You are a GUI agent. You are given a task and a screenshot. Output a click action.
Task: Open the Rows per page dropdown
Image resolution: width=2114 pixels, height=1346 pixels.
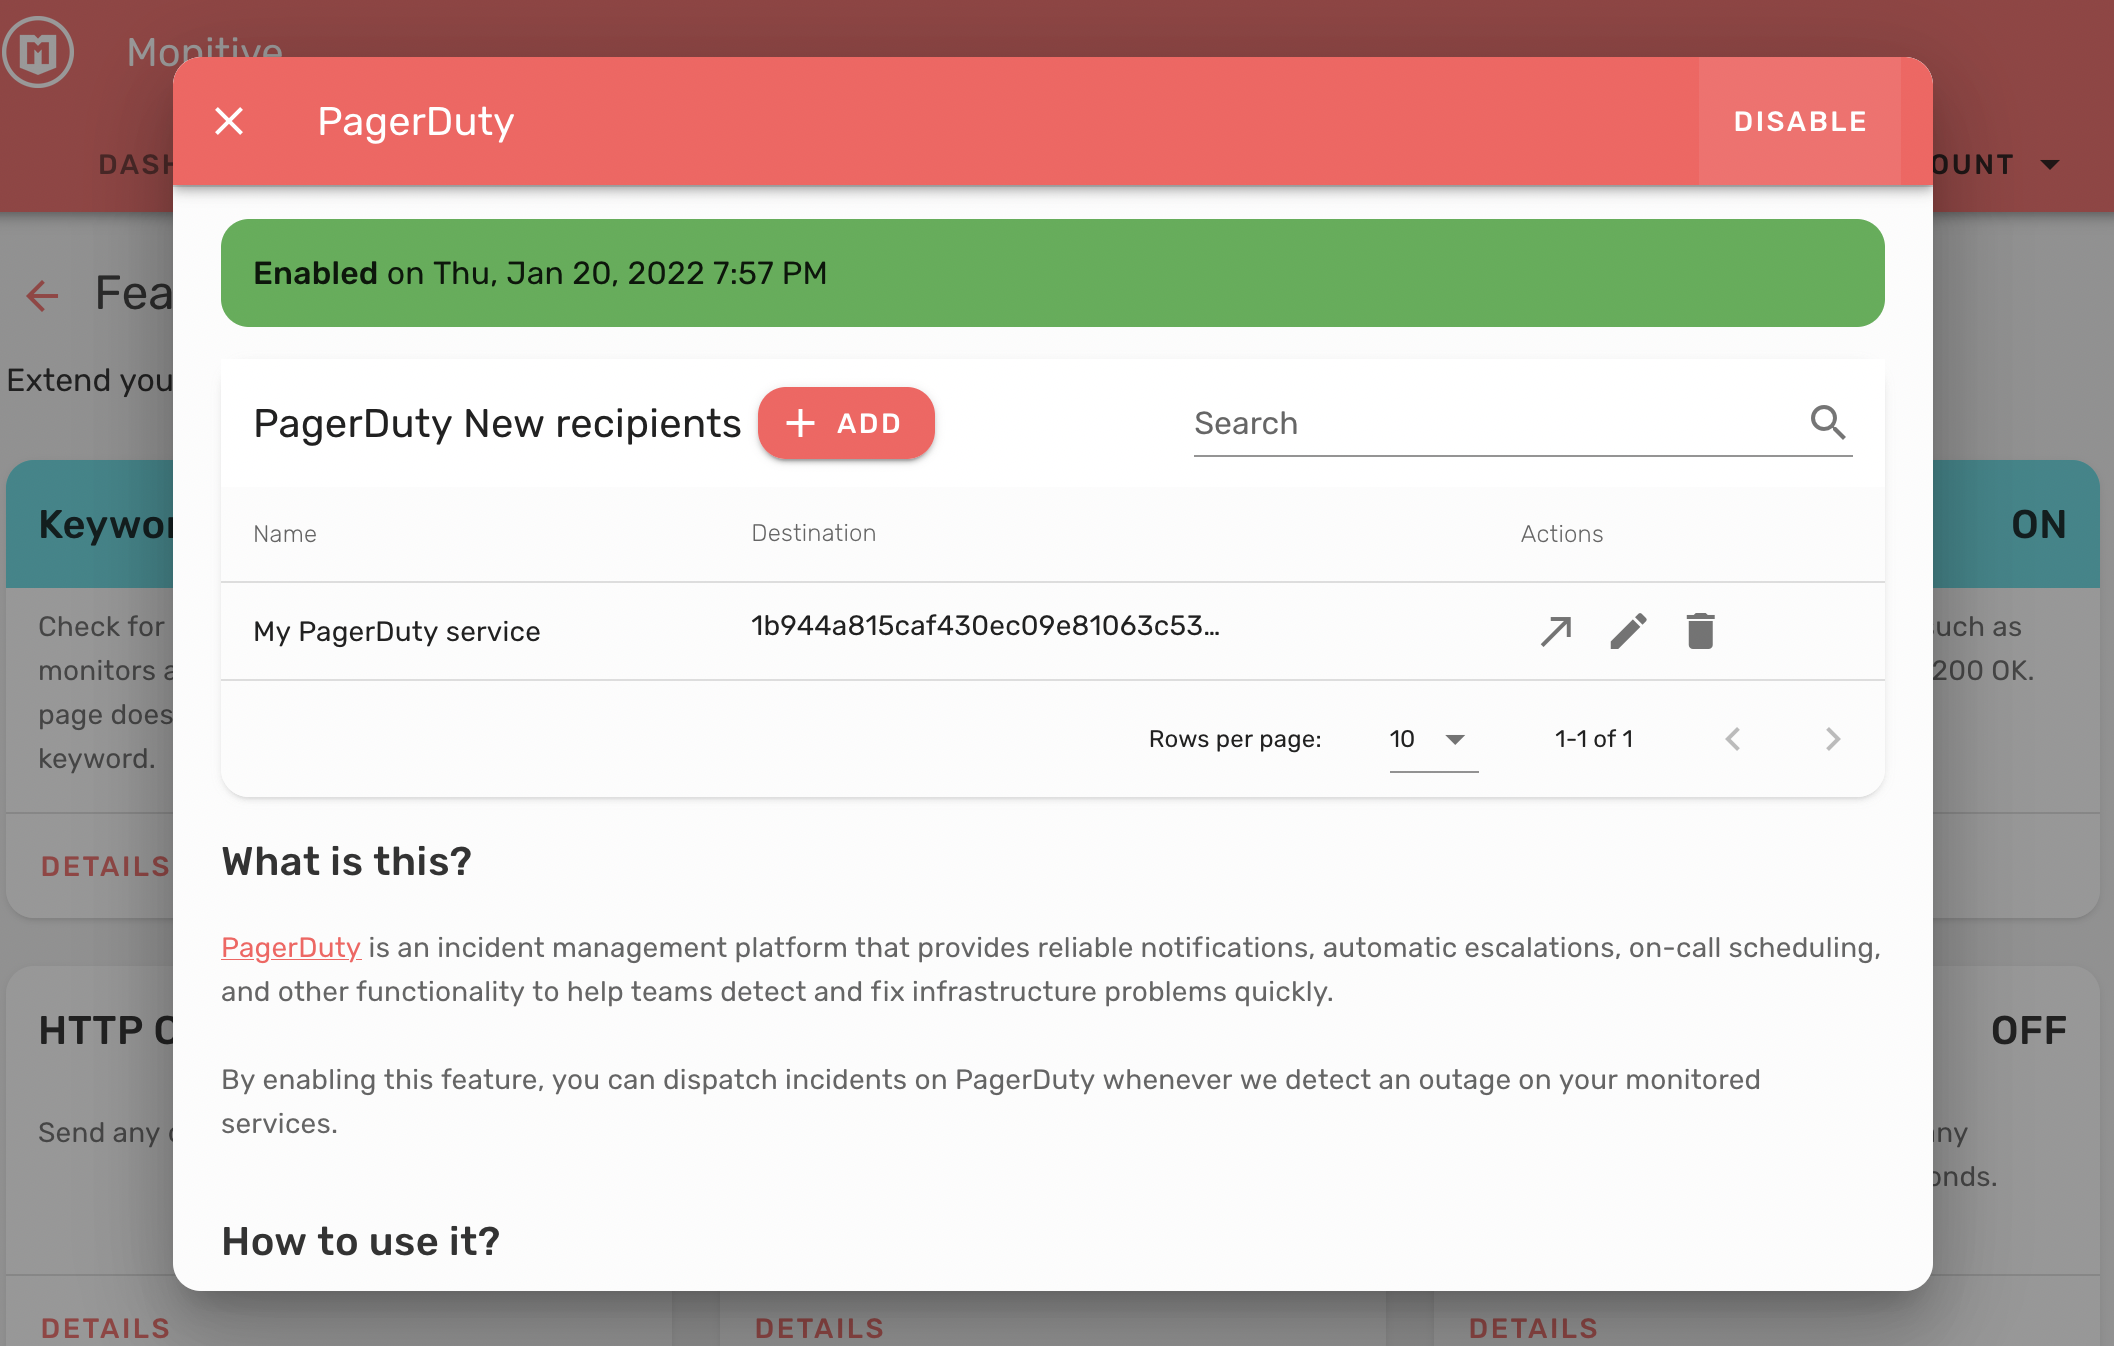[1432, 739]
